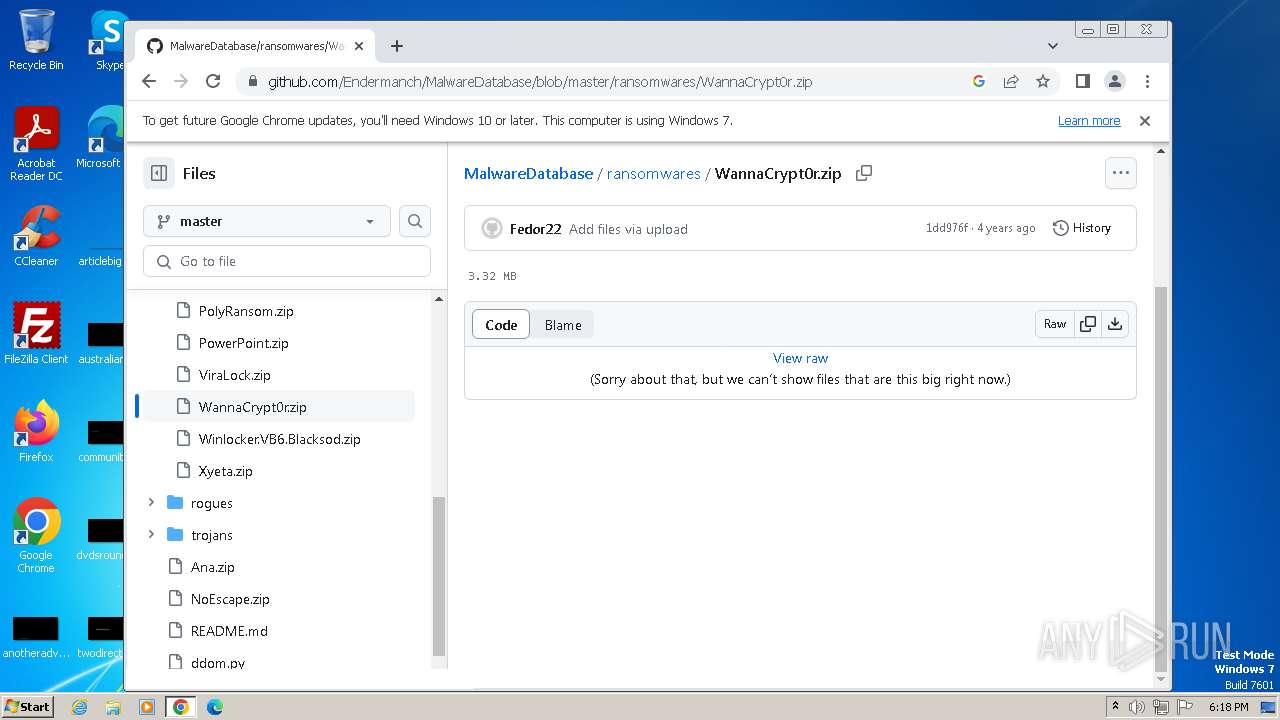Open README.md in file tree
Viewport: 1280px width, 720px height.
[229, 631]
